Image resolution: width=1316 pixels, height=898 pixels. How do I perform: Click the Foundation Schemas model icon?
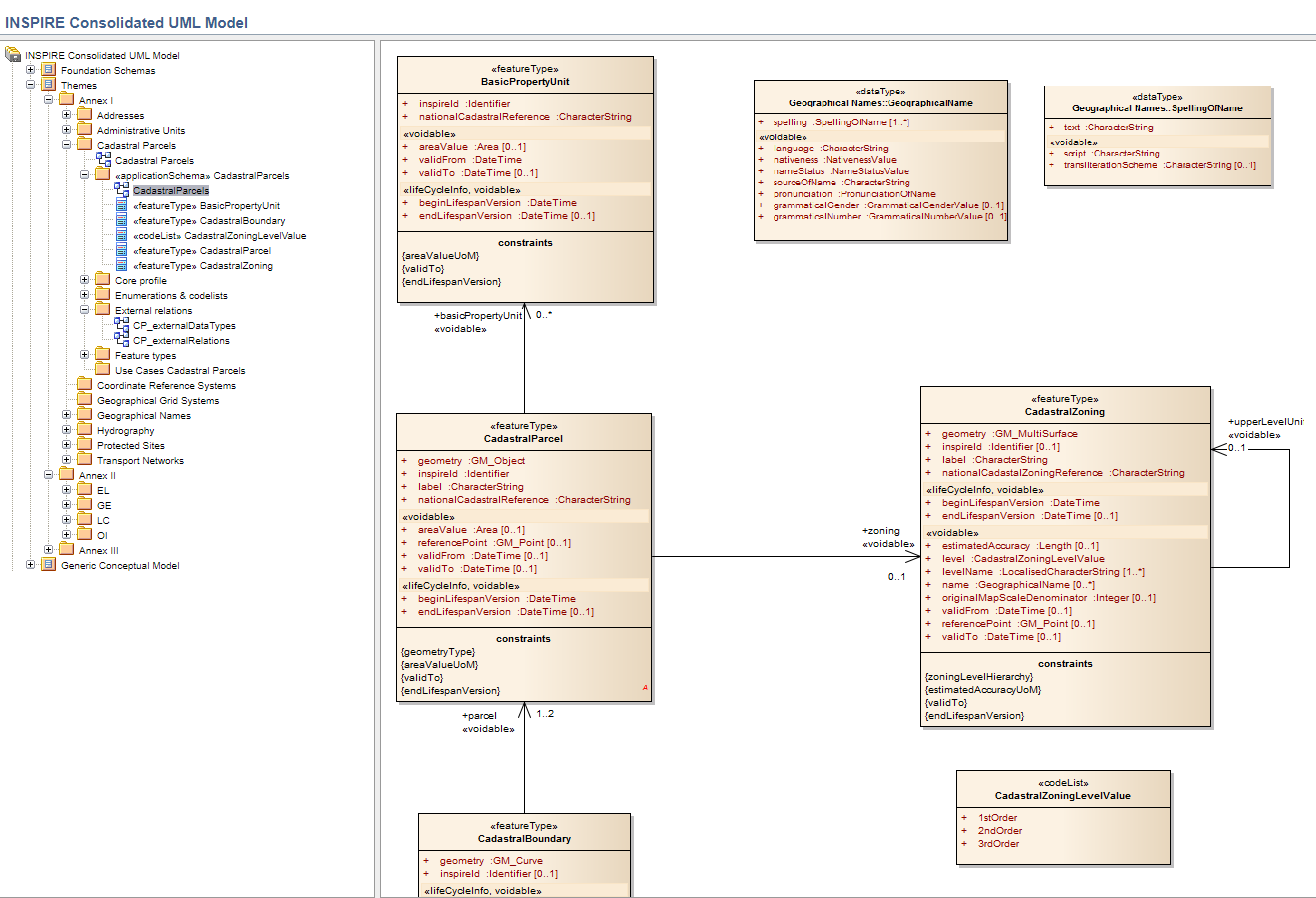point(47,70)
